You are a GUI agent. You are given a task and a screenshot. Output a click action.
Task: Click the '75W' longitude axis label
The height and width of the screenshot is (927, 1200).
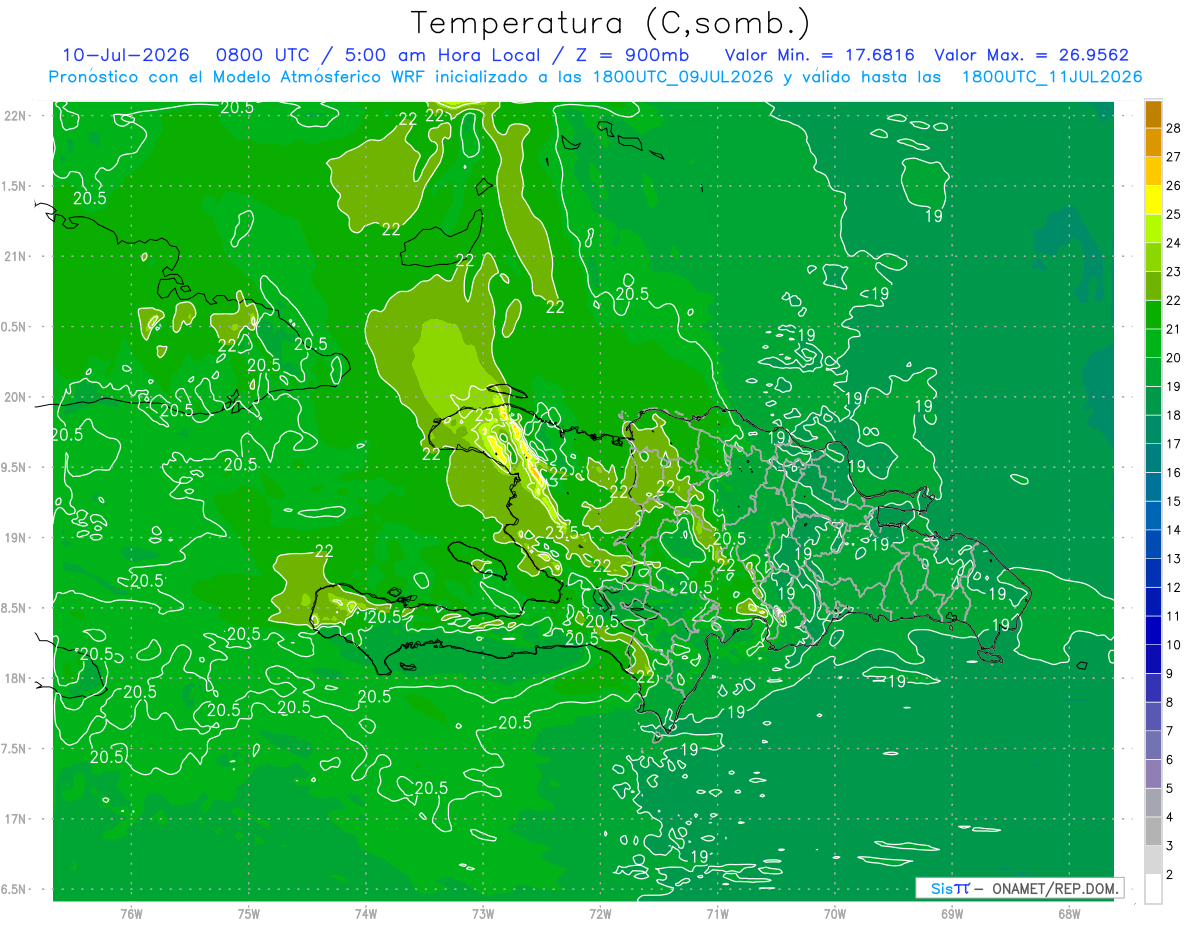point(249,913)
